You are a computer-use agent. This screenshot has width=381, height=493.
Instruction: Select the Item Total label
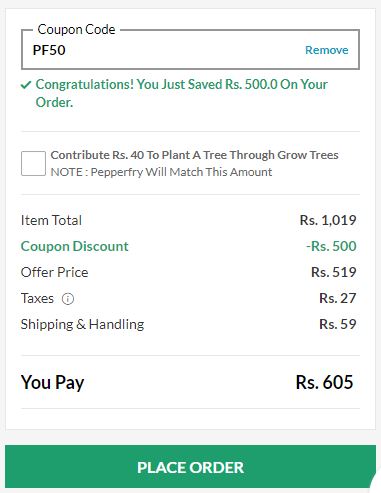(51, 220)
